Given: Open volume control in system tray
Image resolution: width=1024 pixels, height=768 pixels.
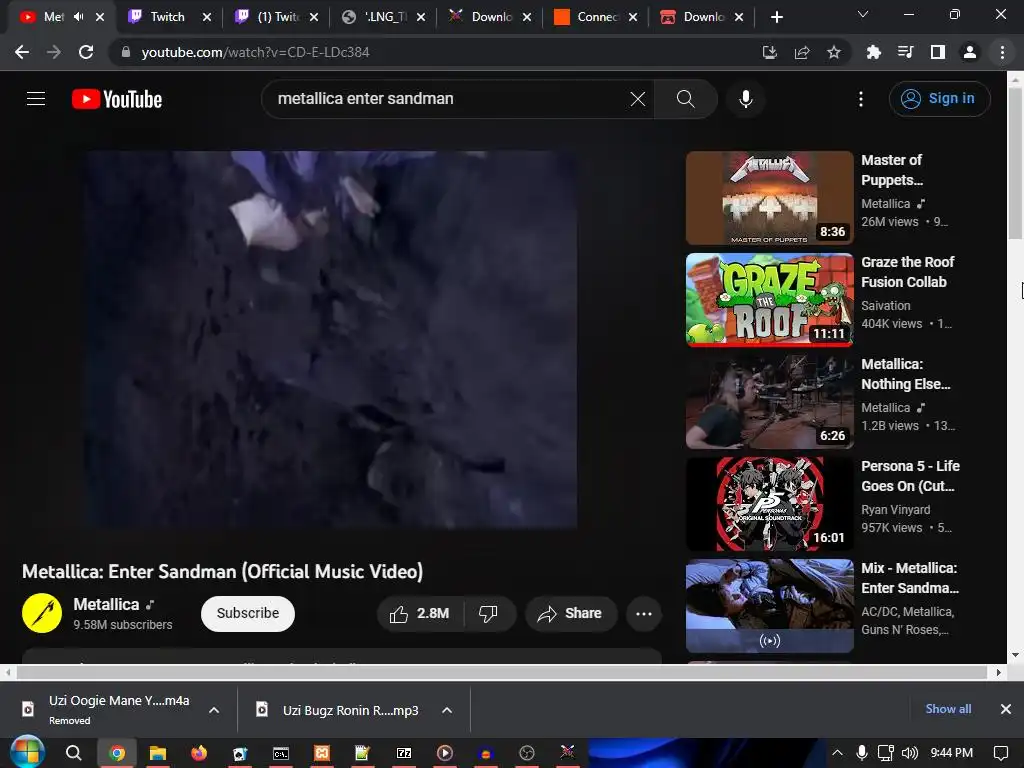Looking at the screenshot, I should 909,753.
